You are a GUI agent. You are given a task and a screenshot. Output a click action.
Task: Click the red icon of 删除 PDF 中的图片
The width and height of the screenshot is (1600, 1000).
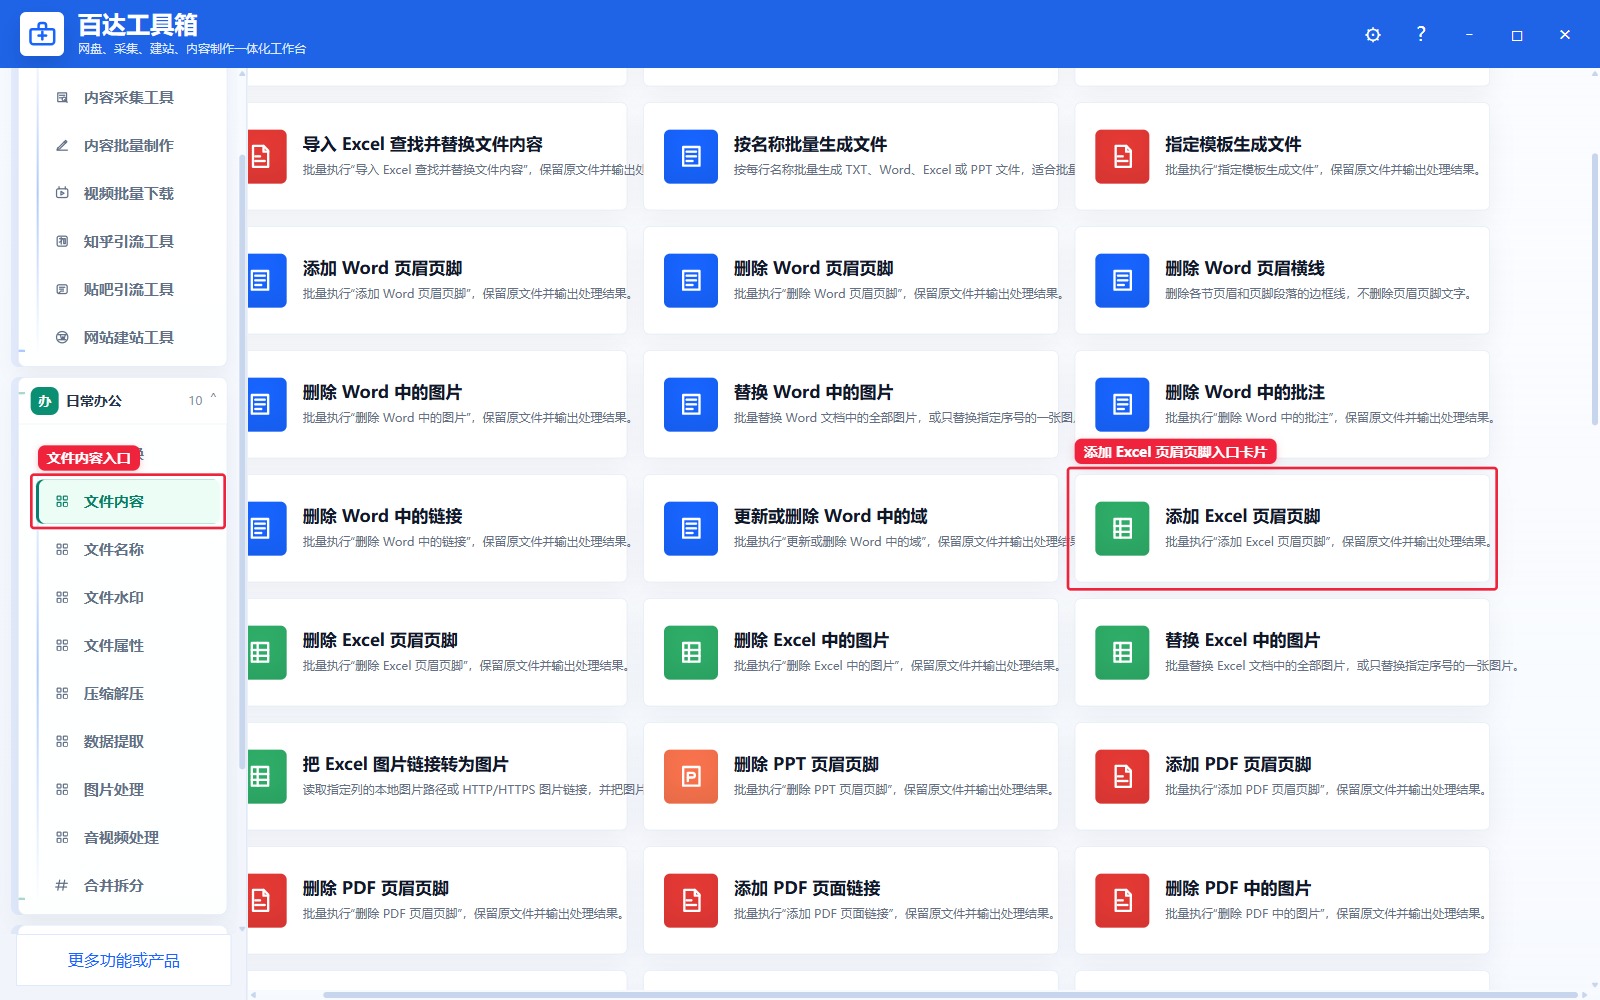[x=1122, y=901]
